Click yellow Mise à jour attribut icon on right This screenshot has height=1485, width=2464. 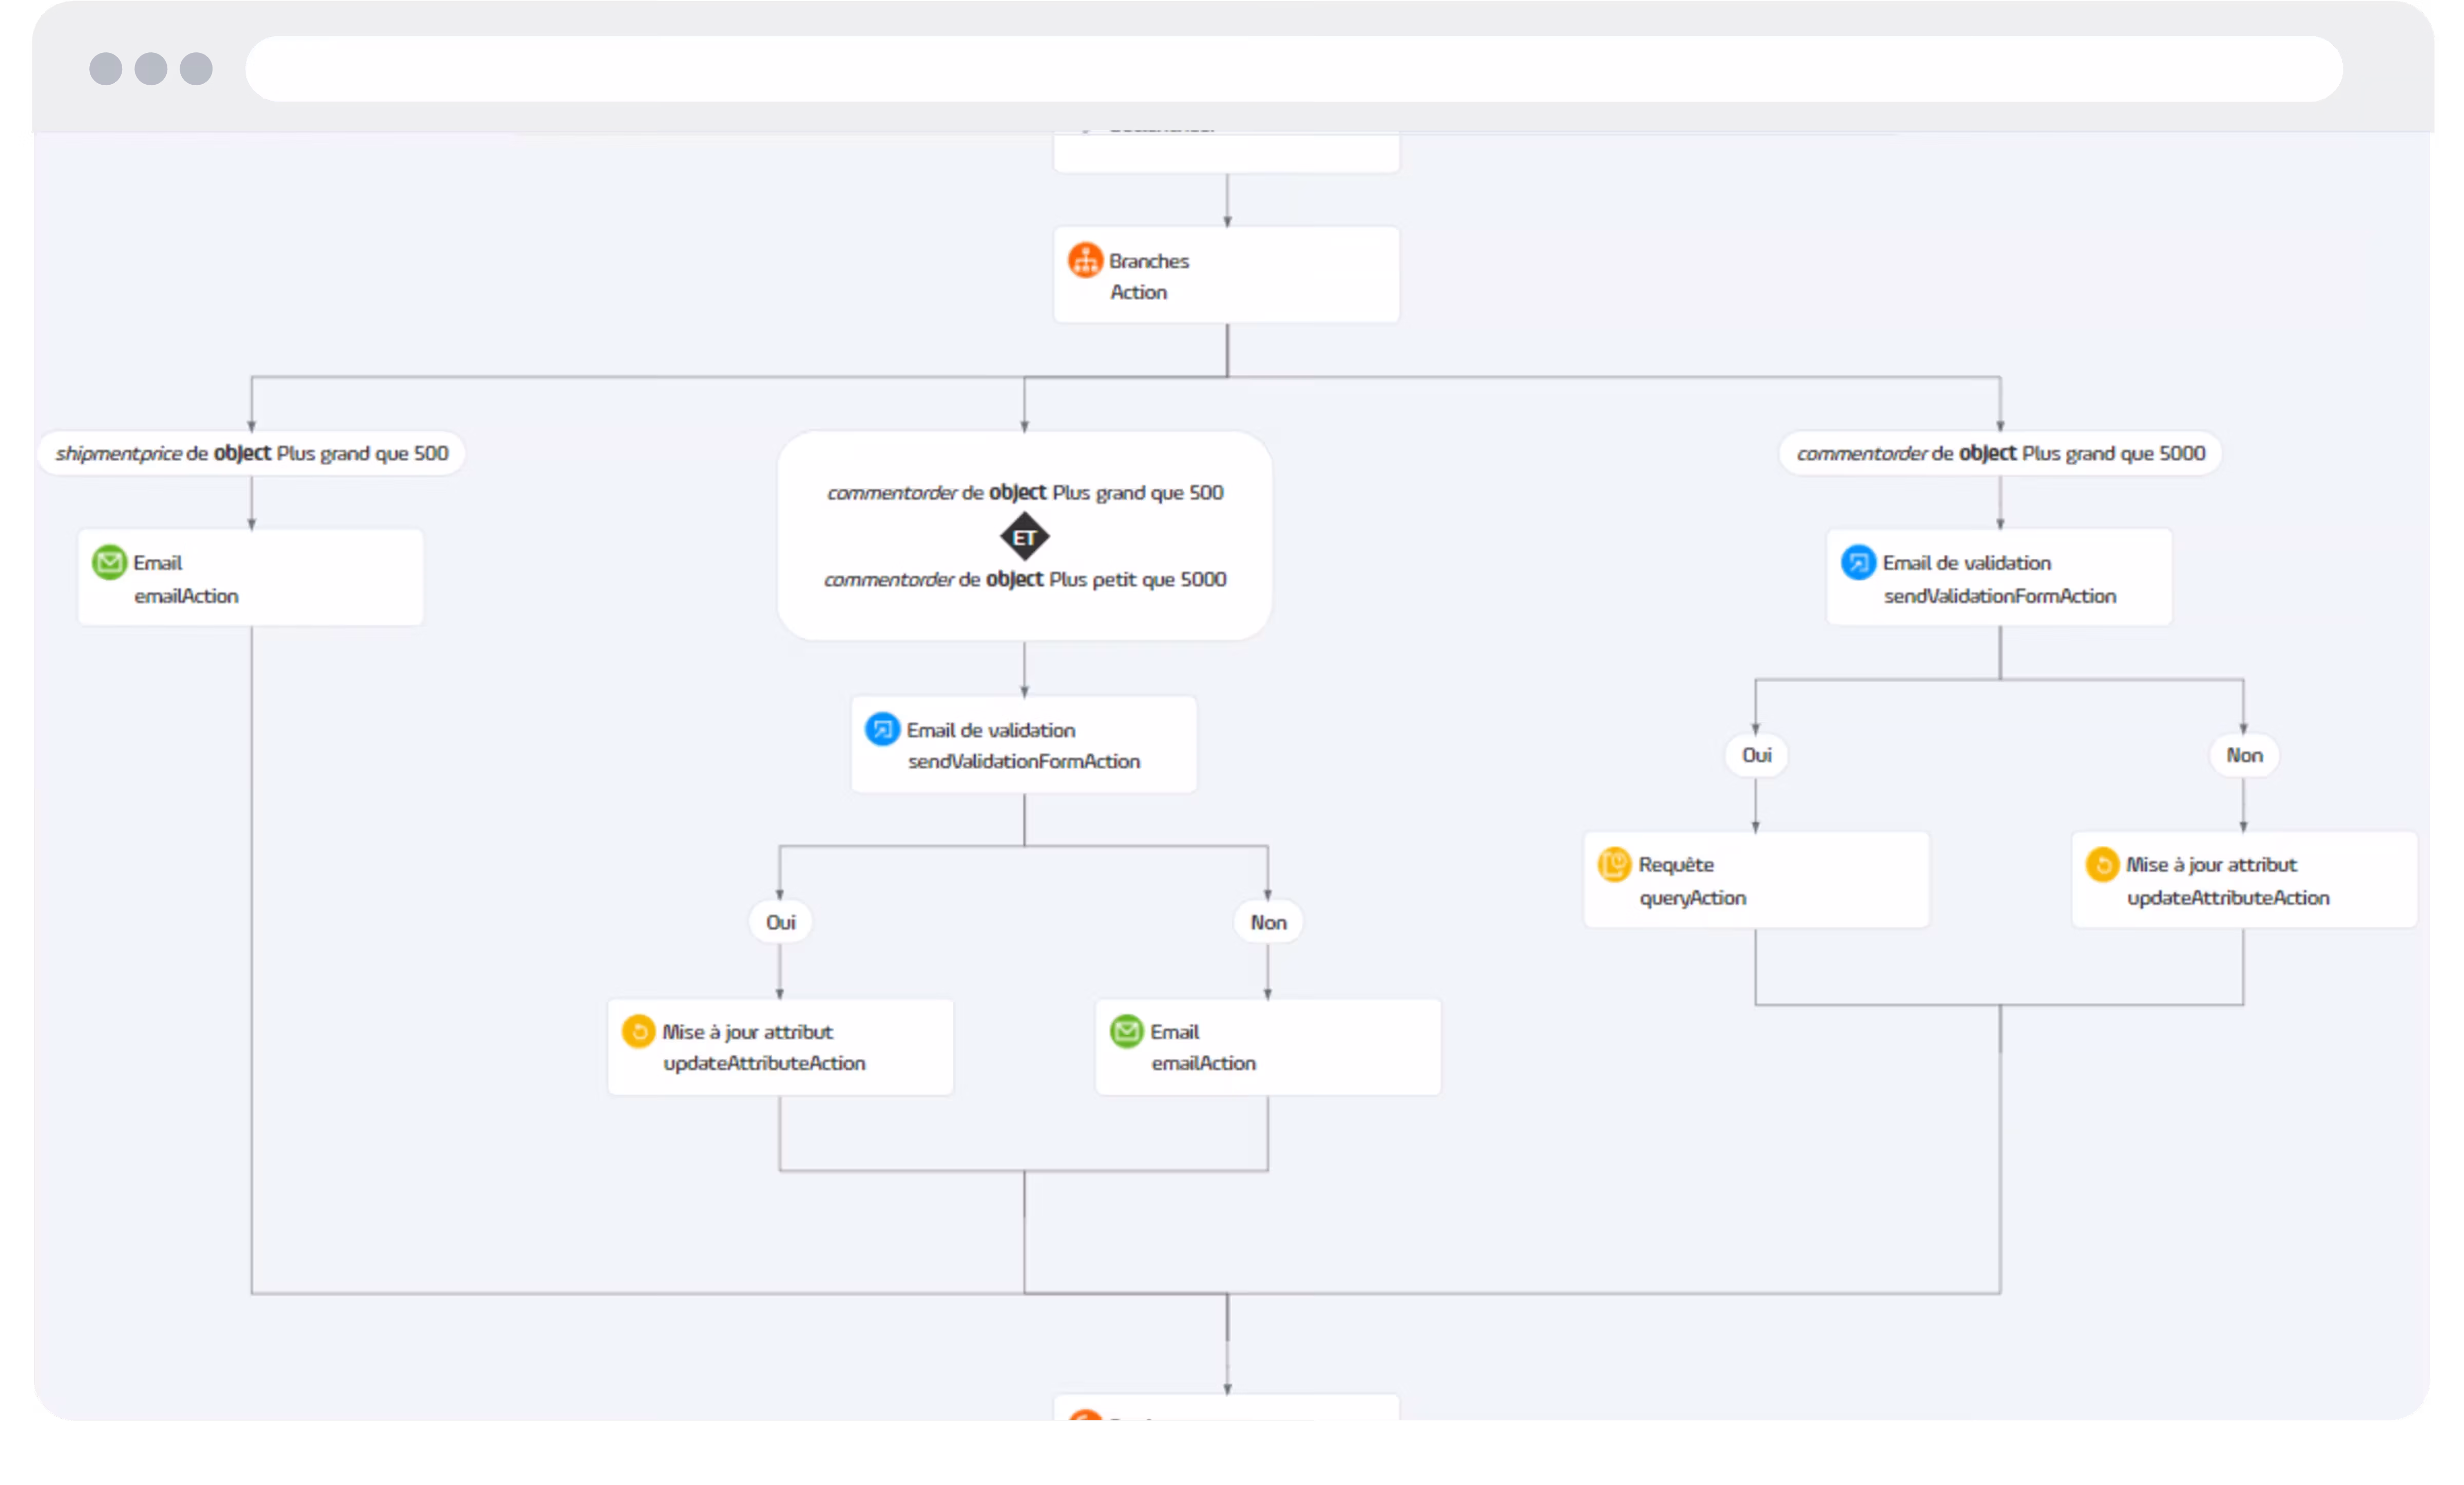(2102, 864)
